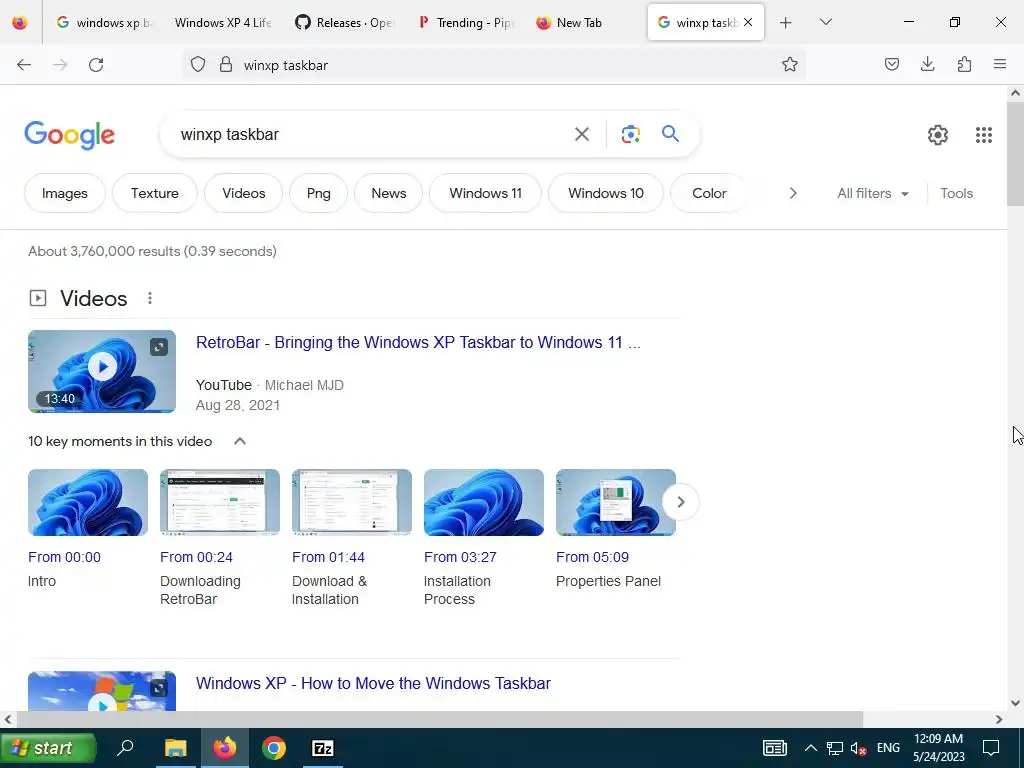
Task: Launch Chrome from taskbar
Action: click(x=274, y=748)
